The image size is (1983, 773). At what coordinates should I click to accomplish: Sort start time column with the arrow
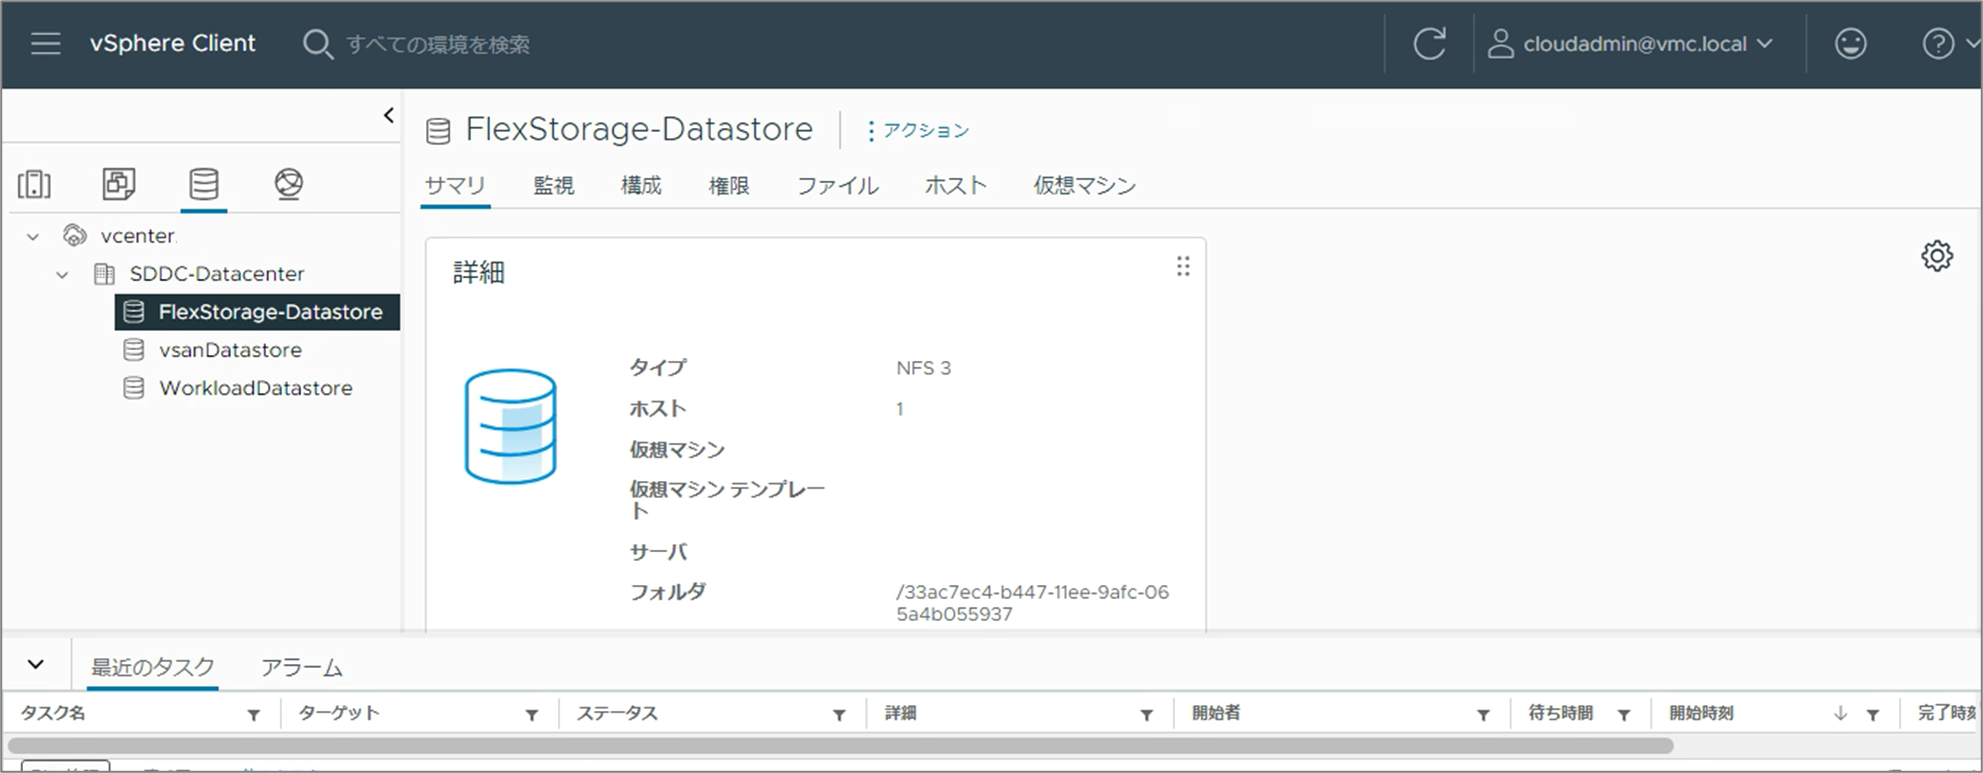point(1840,714)
